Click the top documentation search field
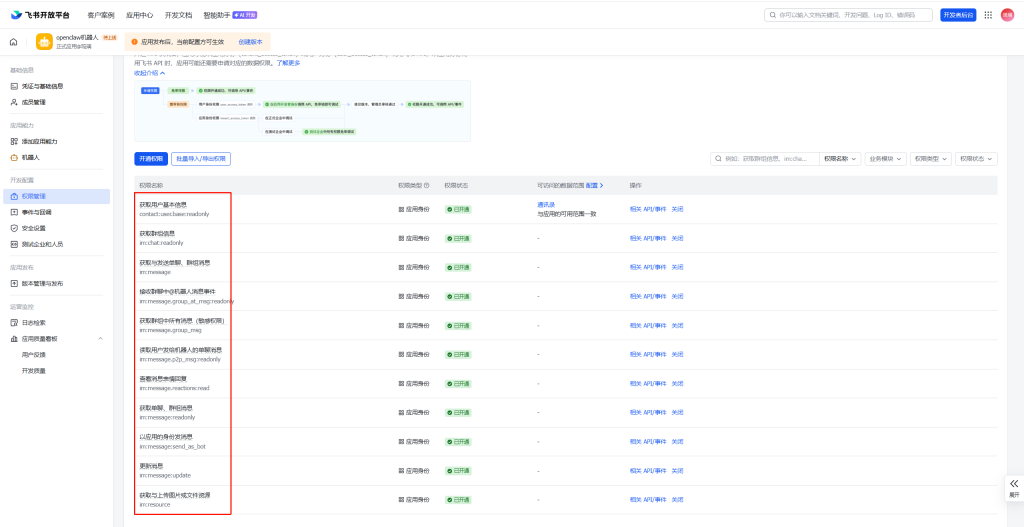This screenshot has width=1024, height=527. (848, 15)
